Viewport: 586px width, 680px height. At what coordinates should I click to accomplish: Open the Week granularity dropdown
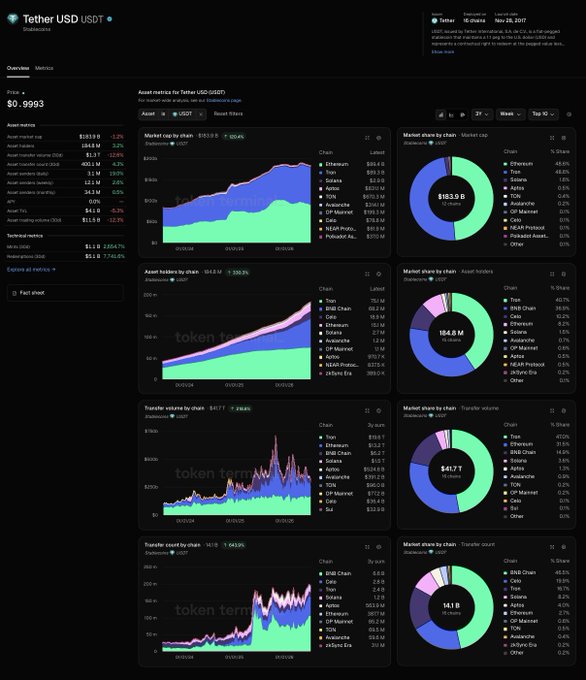tap(510, 114)
